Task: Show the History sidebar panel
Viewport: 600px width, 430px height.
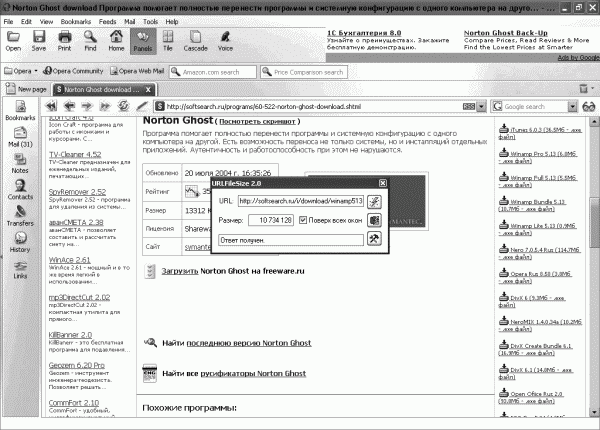Action: [x=20, y=242]
